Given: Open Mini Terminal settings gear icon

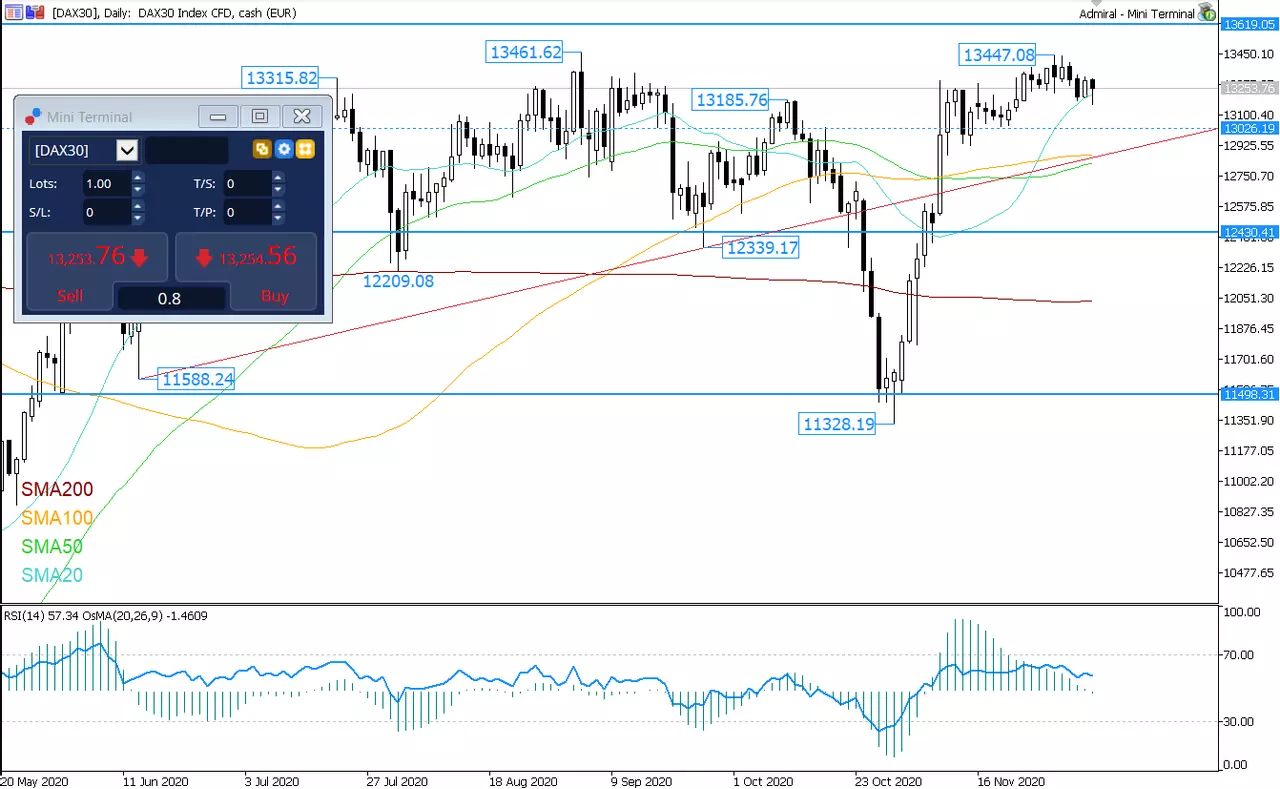Looking at the screenshot, I should click(x=284, y=149).
